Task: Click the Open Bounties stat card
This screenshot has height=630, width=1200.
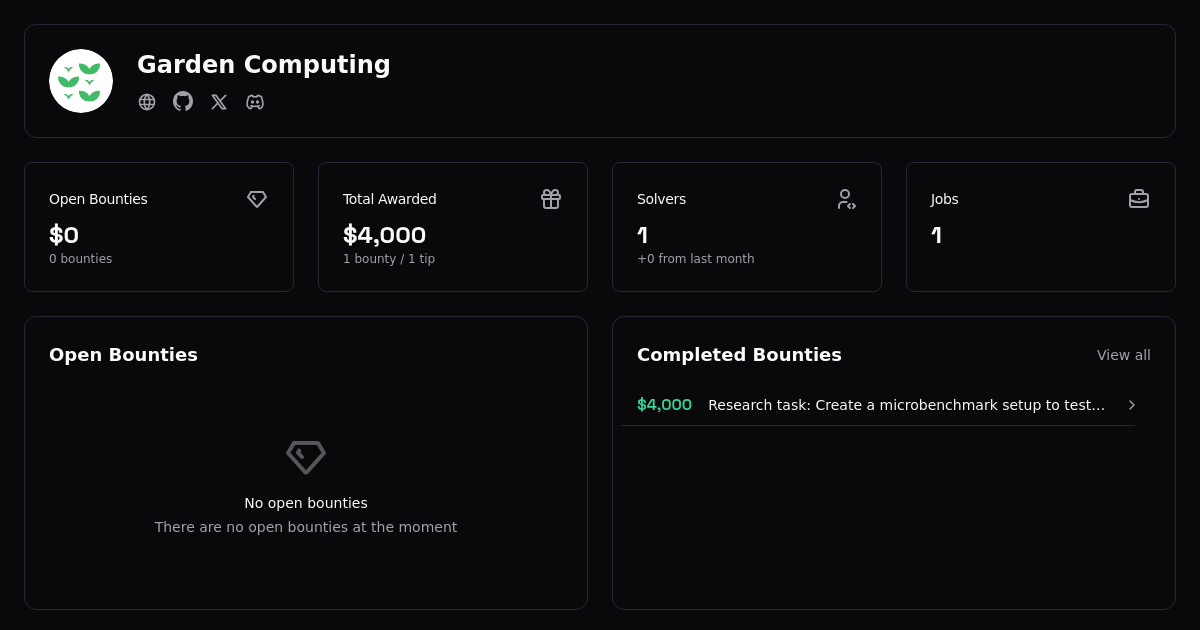Action: [159, 226]
